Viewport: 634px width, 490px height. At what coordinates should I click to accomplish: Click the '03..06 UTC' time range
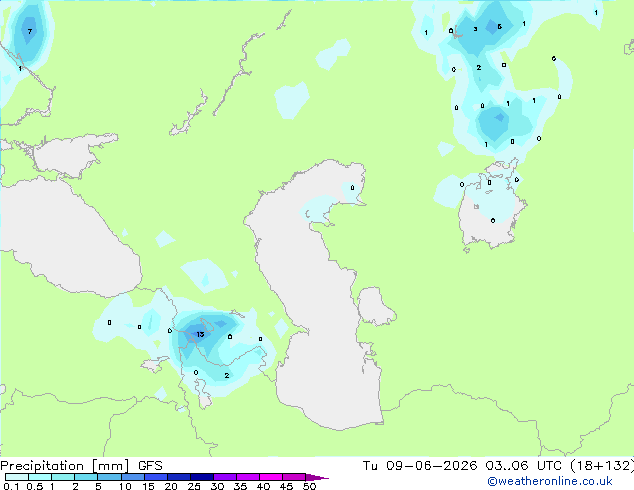tap(523, 466)
